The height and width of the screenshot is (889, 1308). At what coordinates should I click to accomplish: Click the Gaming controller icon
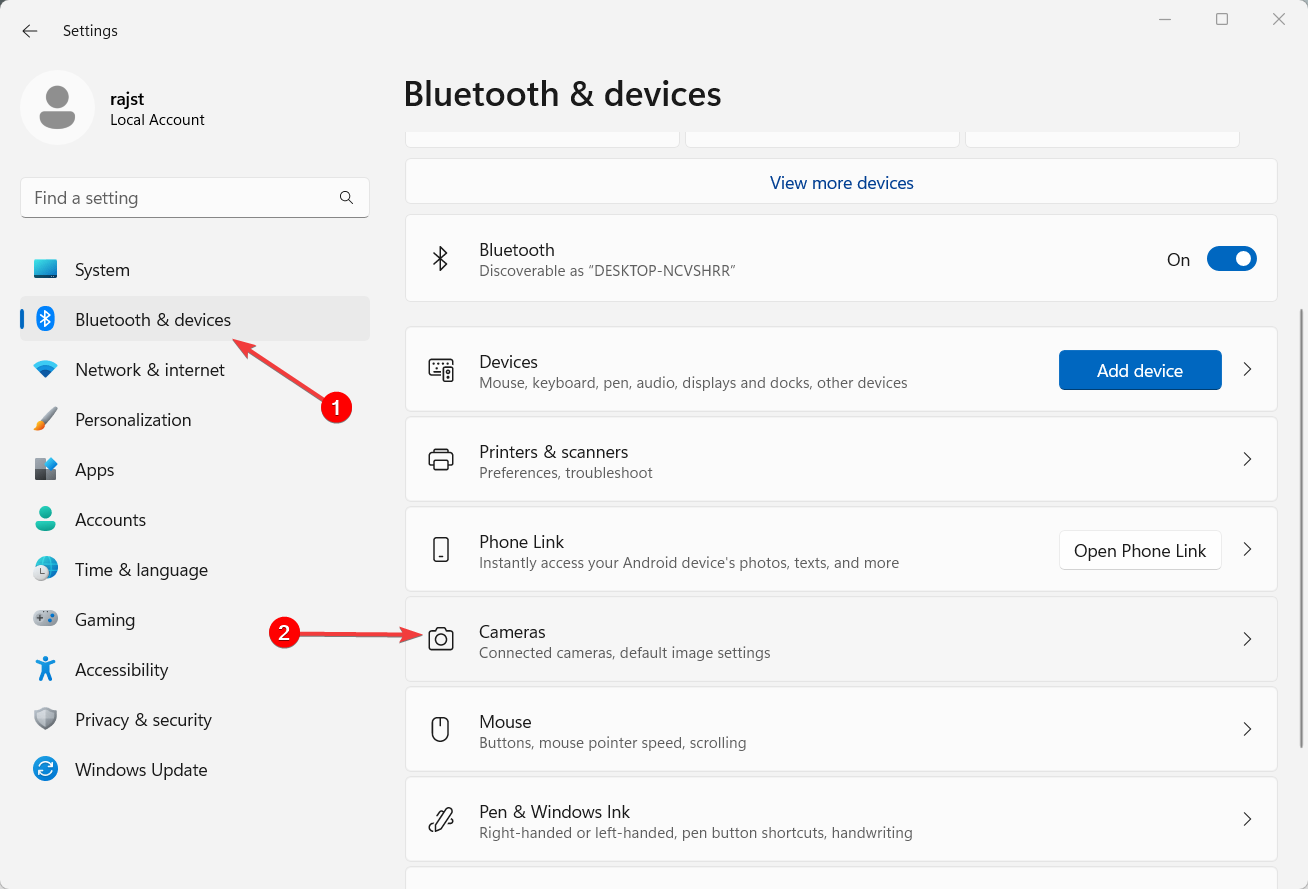[45, 619]
